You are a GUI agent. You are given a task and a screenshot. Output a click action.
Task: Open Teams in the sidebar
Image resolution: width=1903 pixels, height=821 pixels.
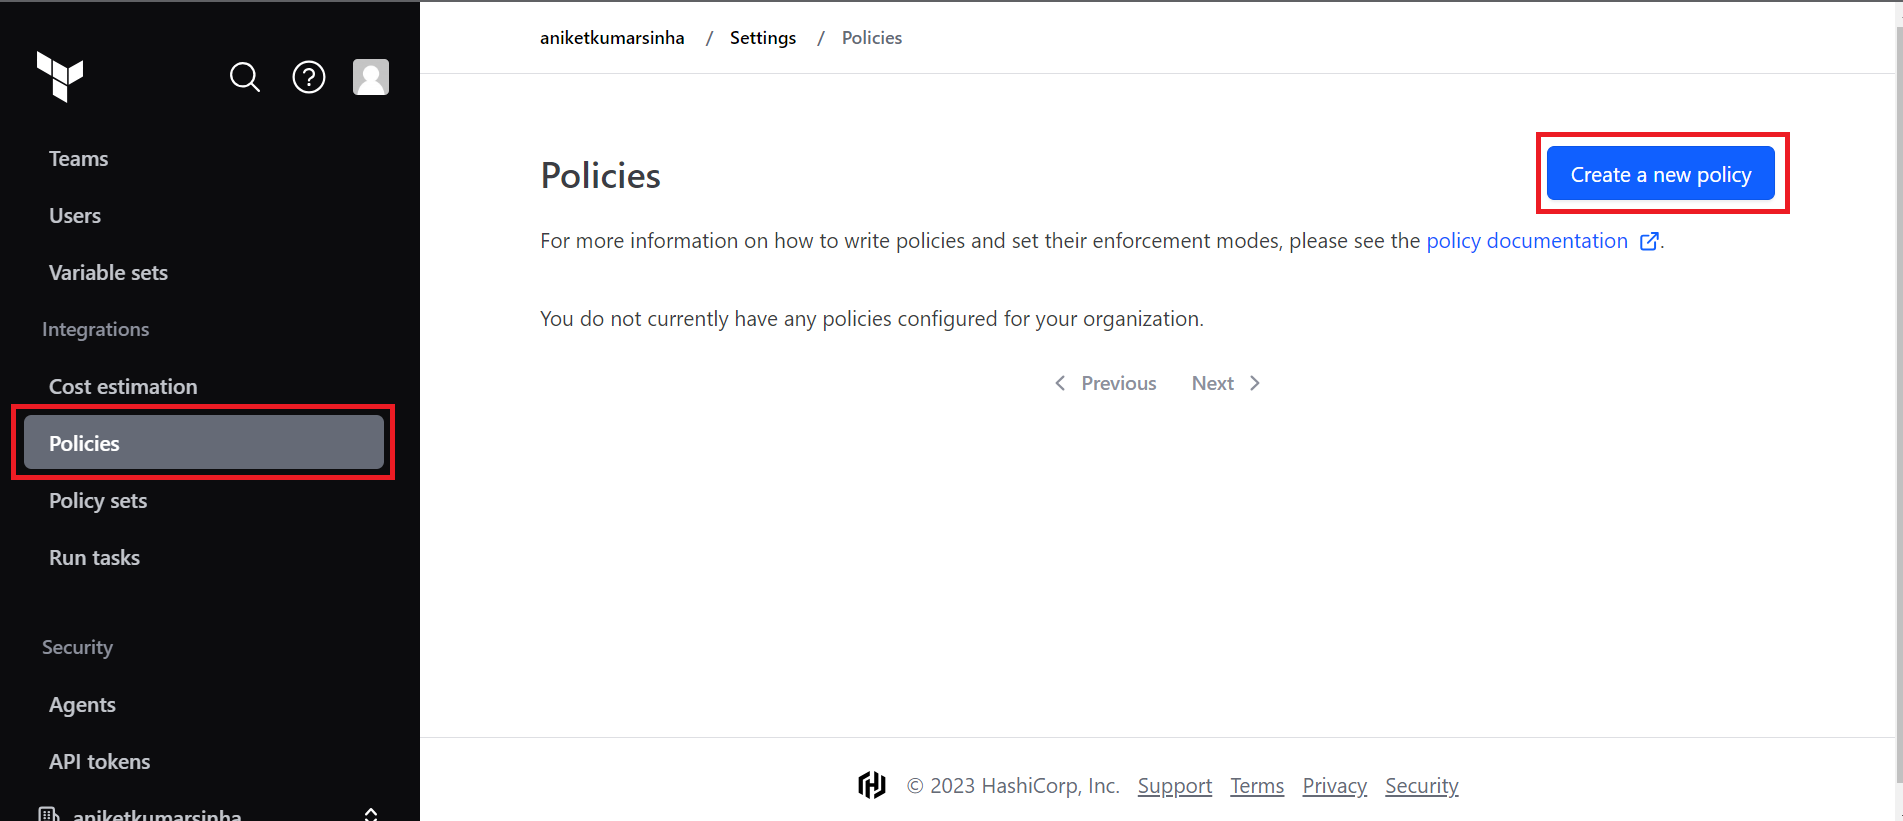(79, 159)
